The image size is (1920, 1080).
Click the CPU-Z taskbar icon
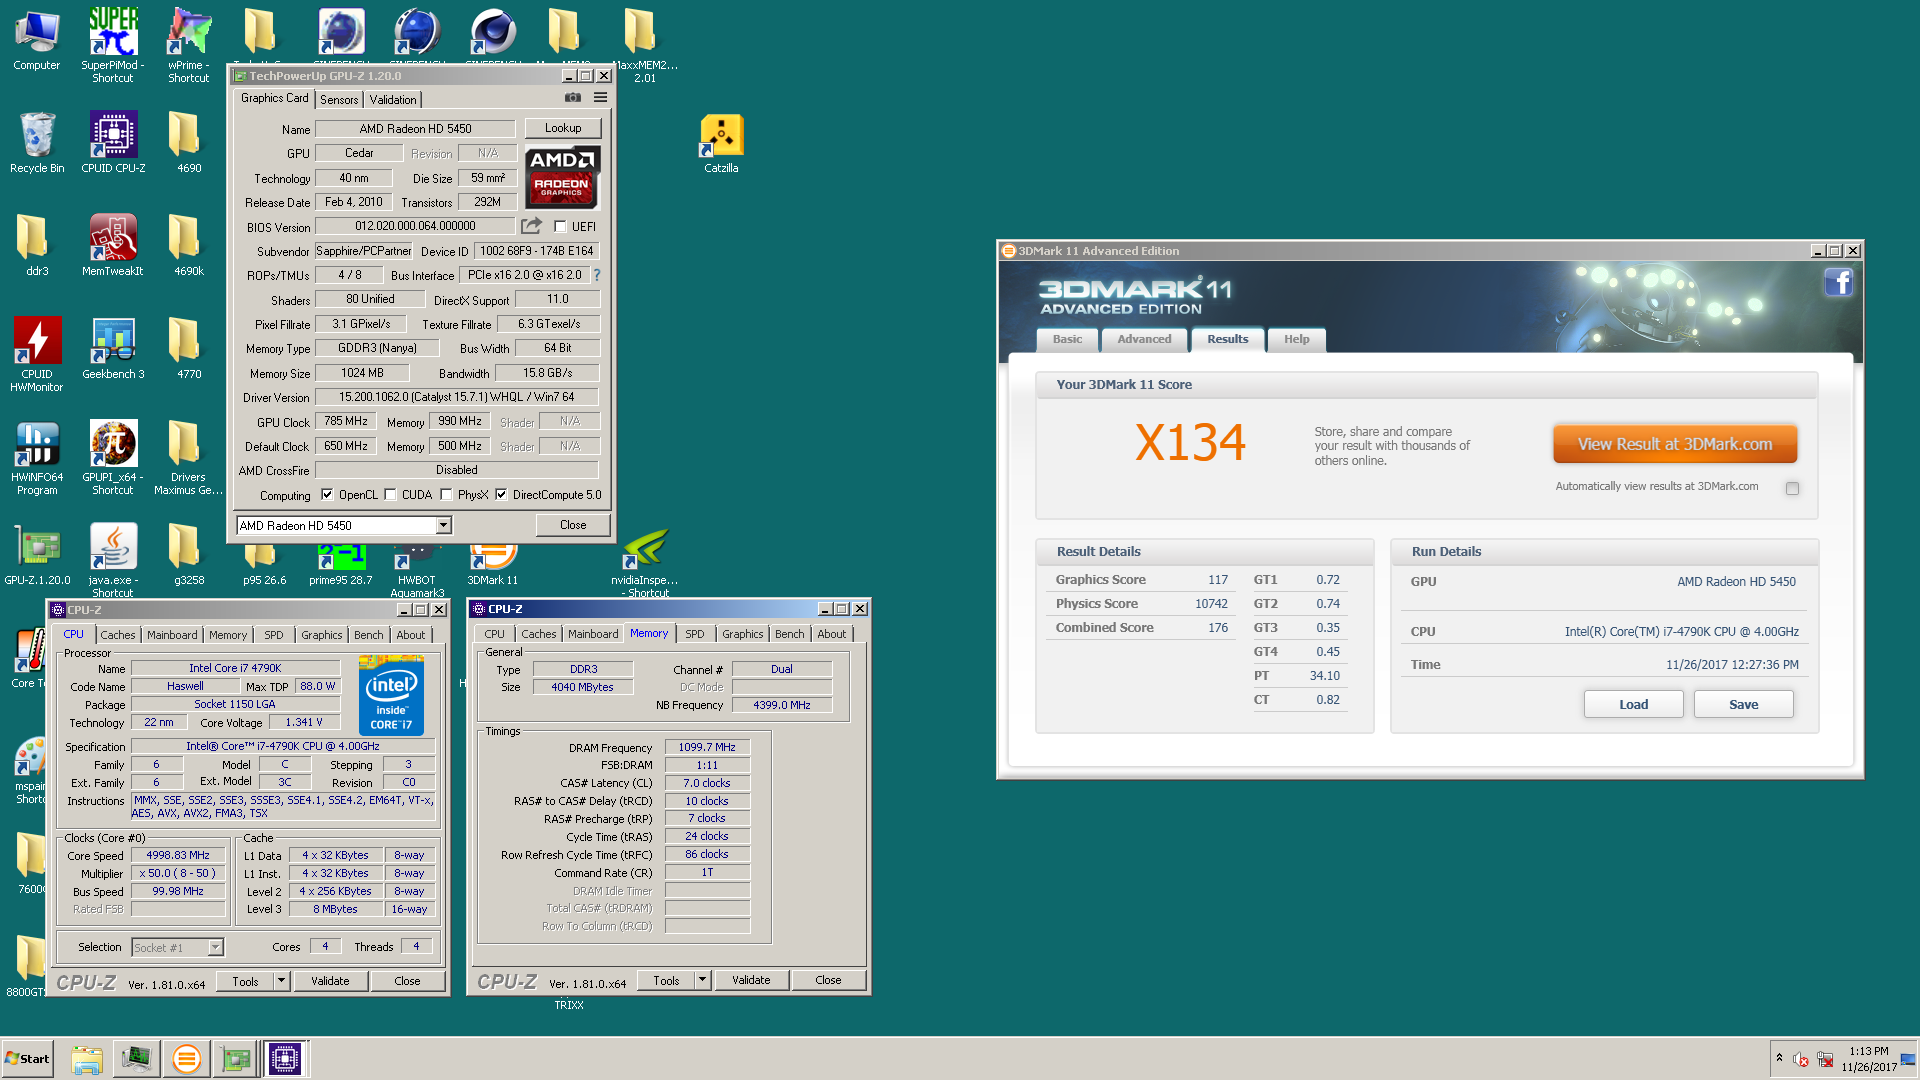click(285, 1059)
